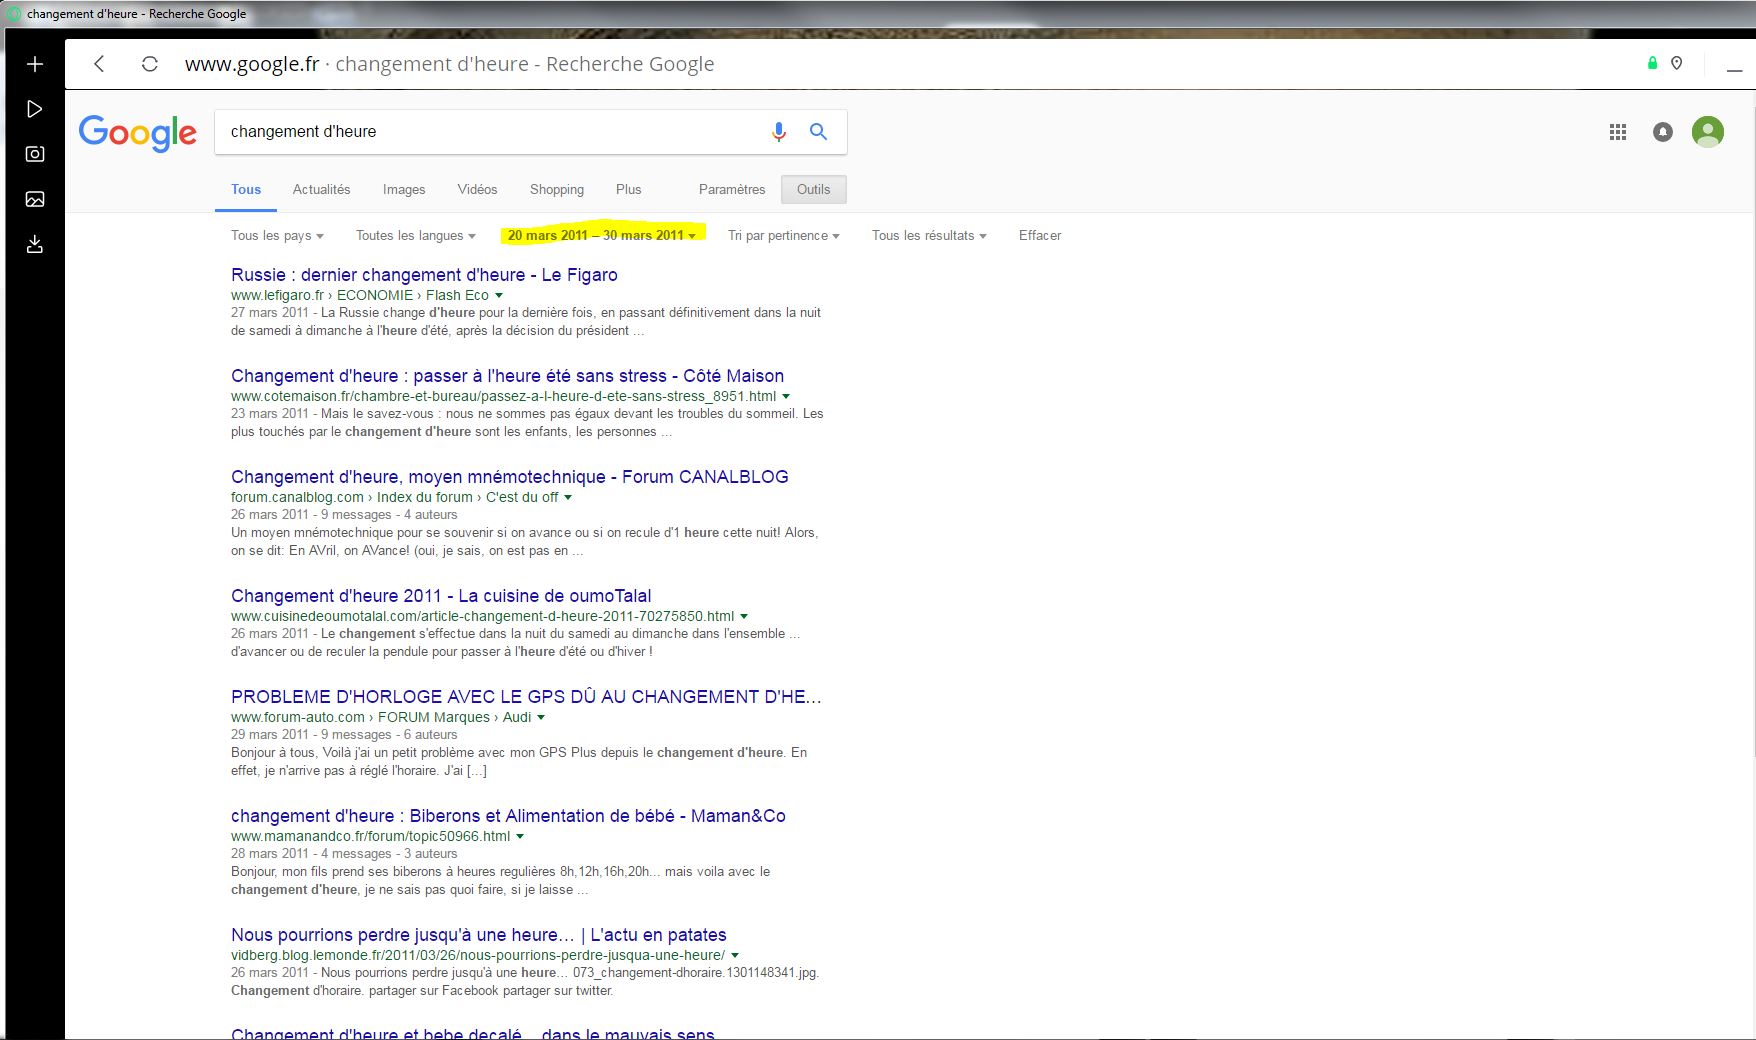Open the snapshot camera icon in sidebar
This screenshot has width=1756, height=1040.
tap(35, 154)
